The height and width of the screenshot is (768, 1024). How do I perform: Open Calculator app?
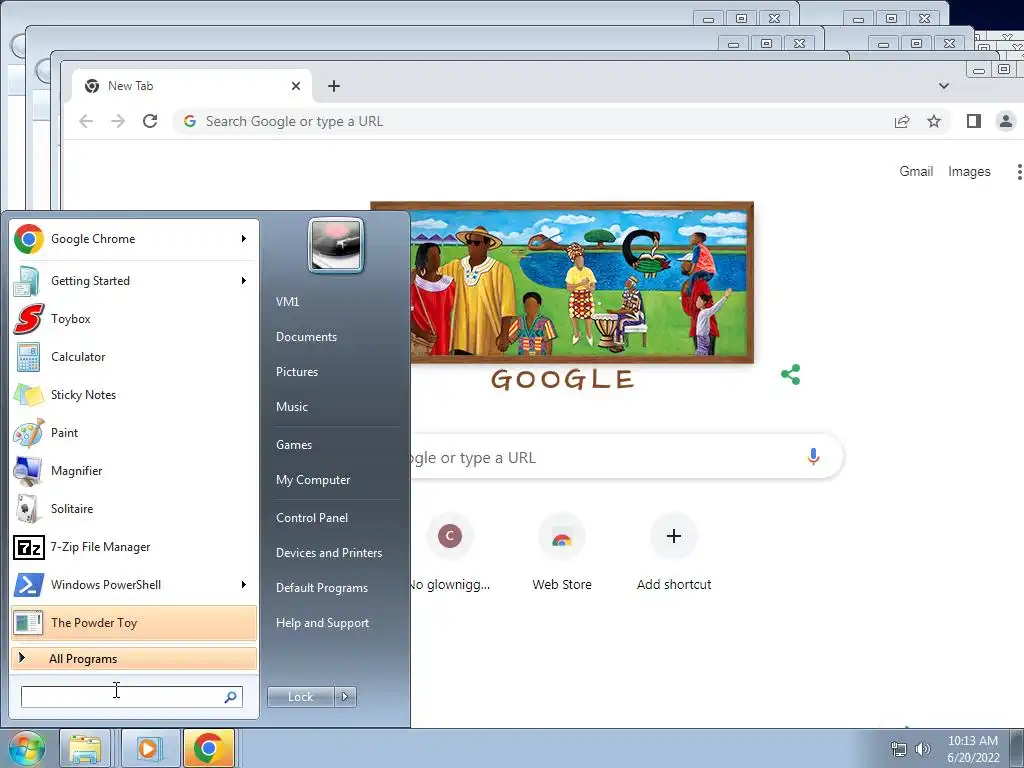134,357
